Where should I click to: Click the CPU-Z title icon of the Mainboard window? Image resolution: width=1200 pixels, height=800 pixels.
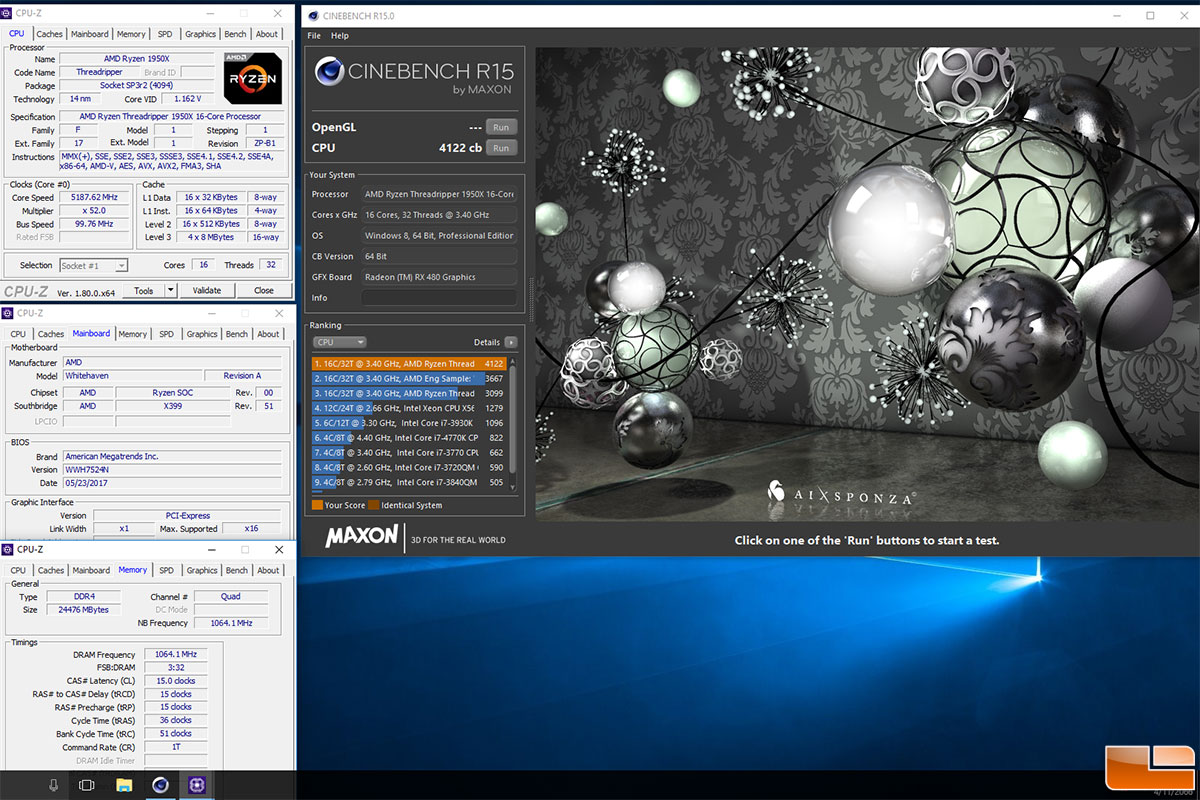click(8, 313)
